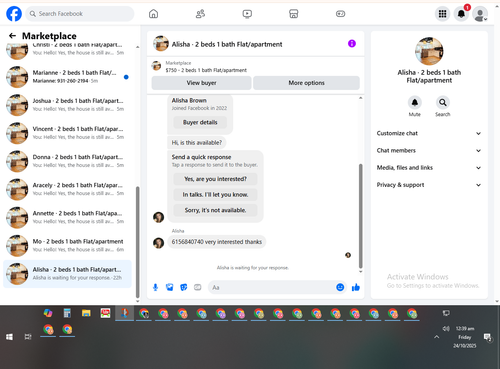Image resolution: width=500 pixels, height=369 pixels.
Task: Expand Media, files and links section
Action: (429, 168)
